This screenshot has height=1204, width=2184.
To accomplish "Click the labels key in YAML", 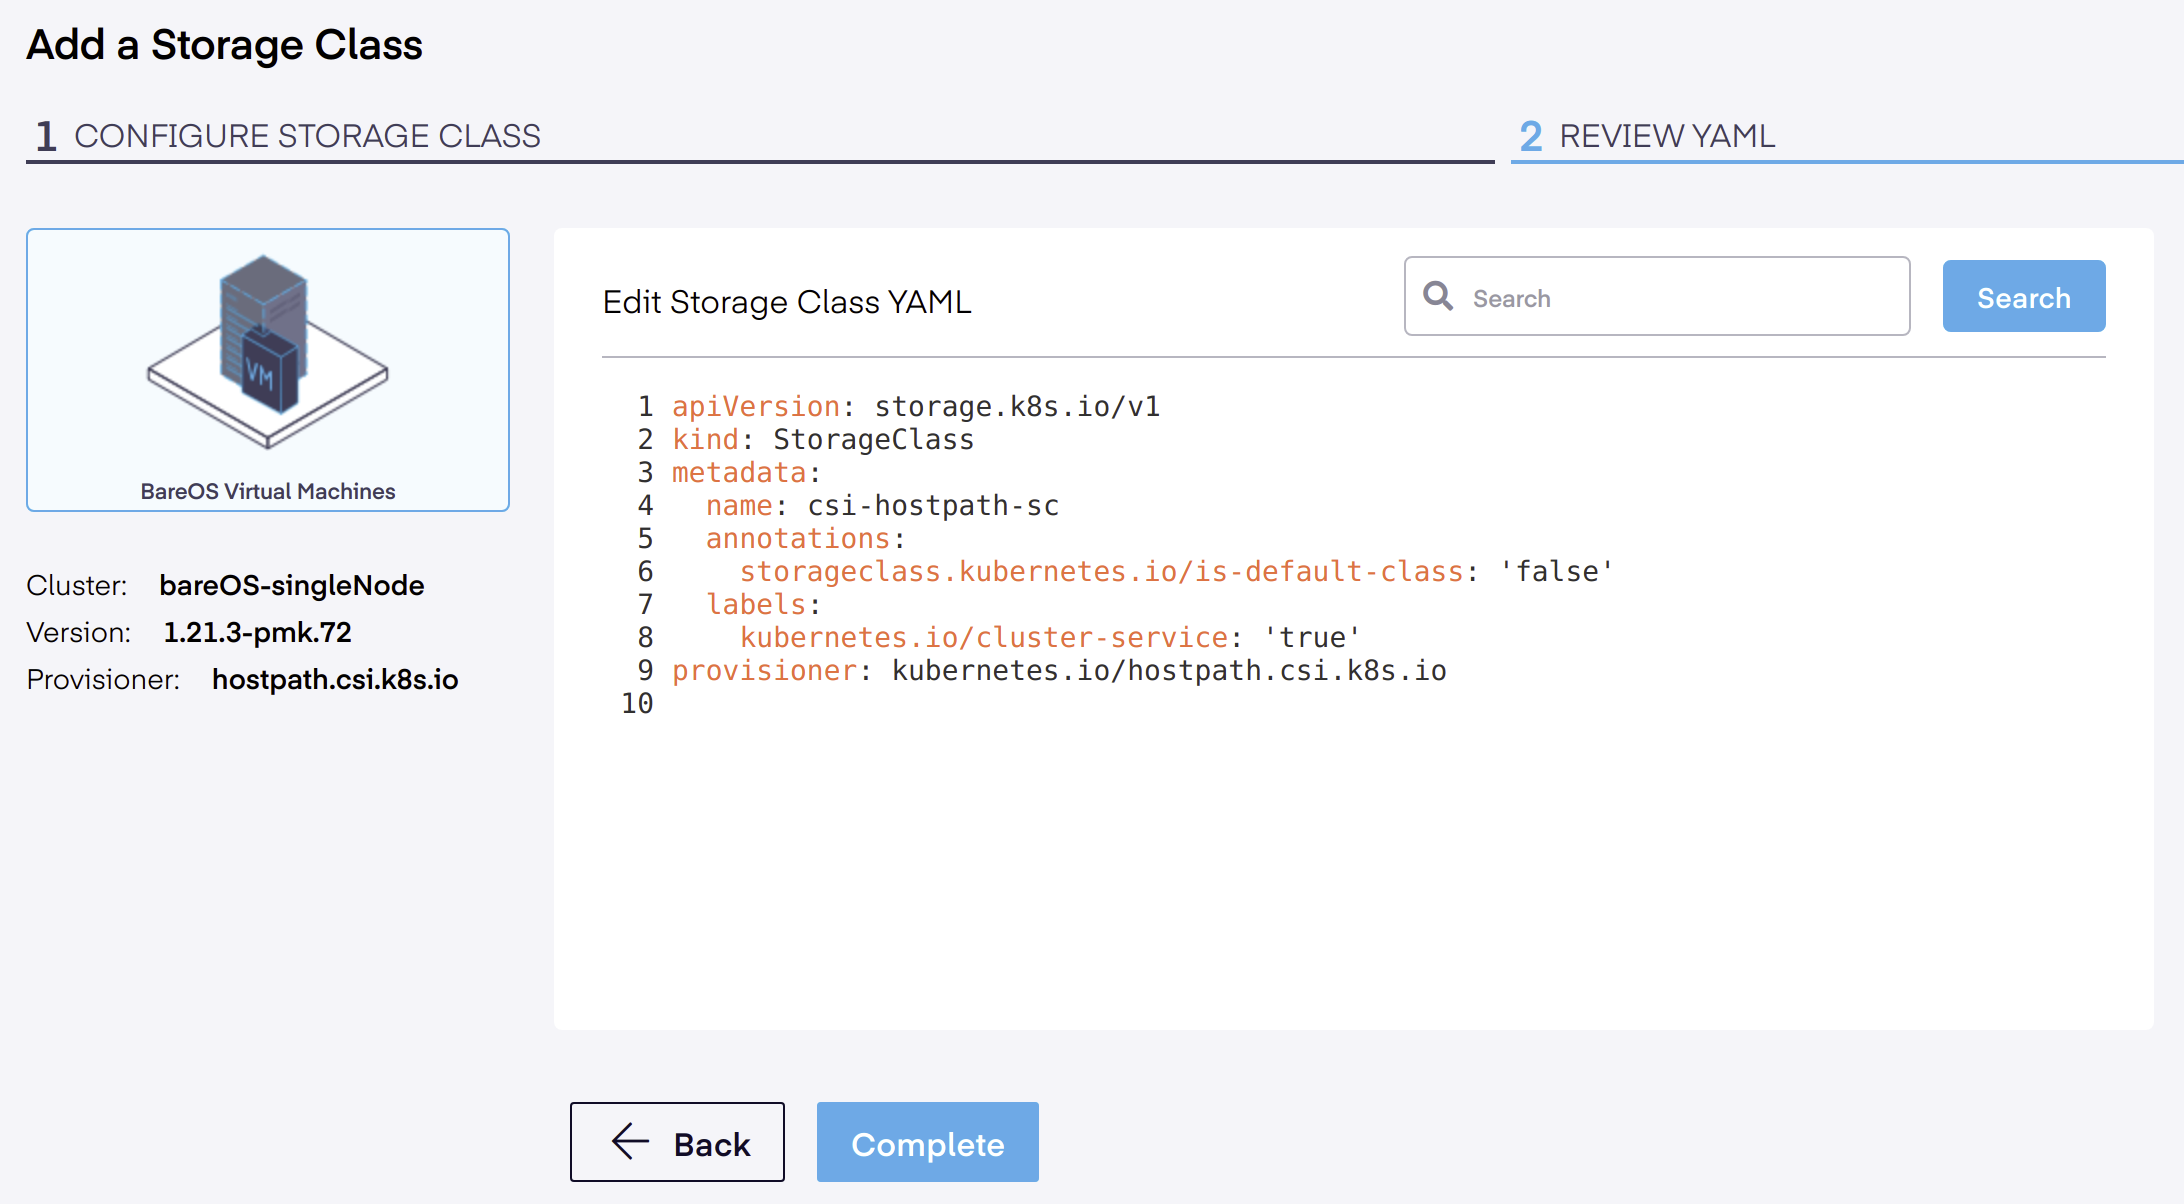I will 755,605.
